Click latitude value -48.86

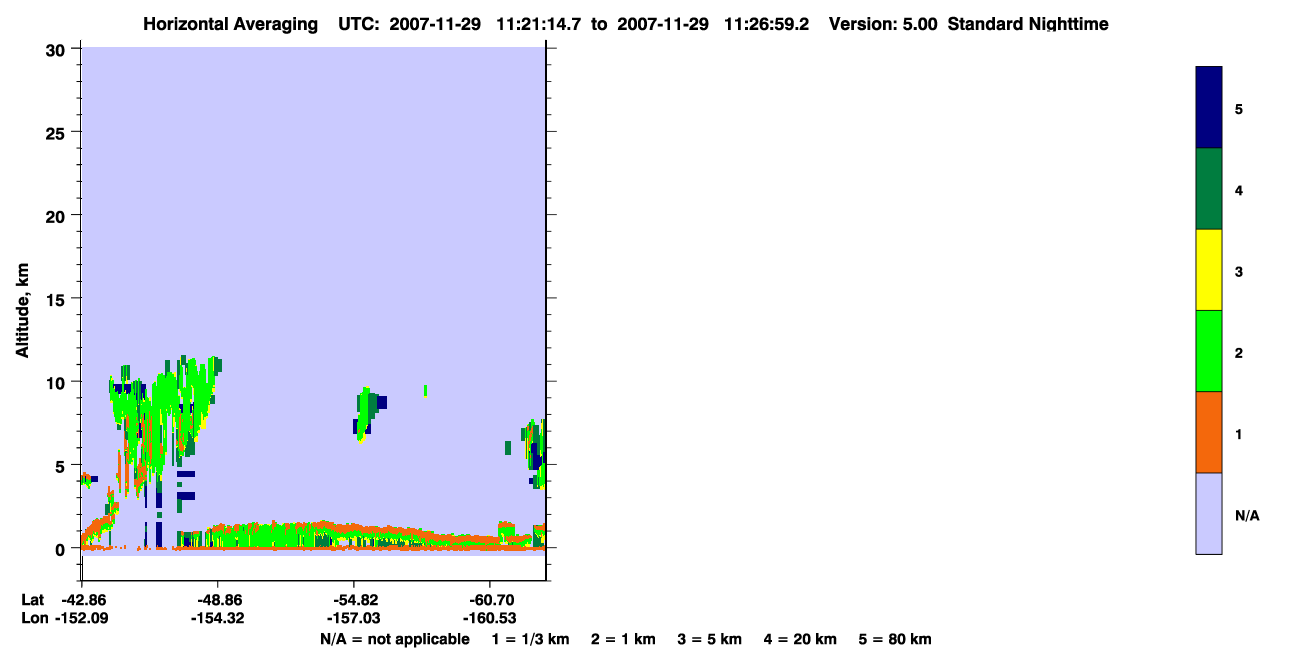(218, 600)
